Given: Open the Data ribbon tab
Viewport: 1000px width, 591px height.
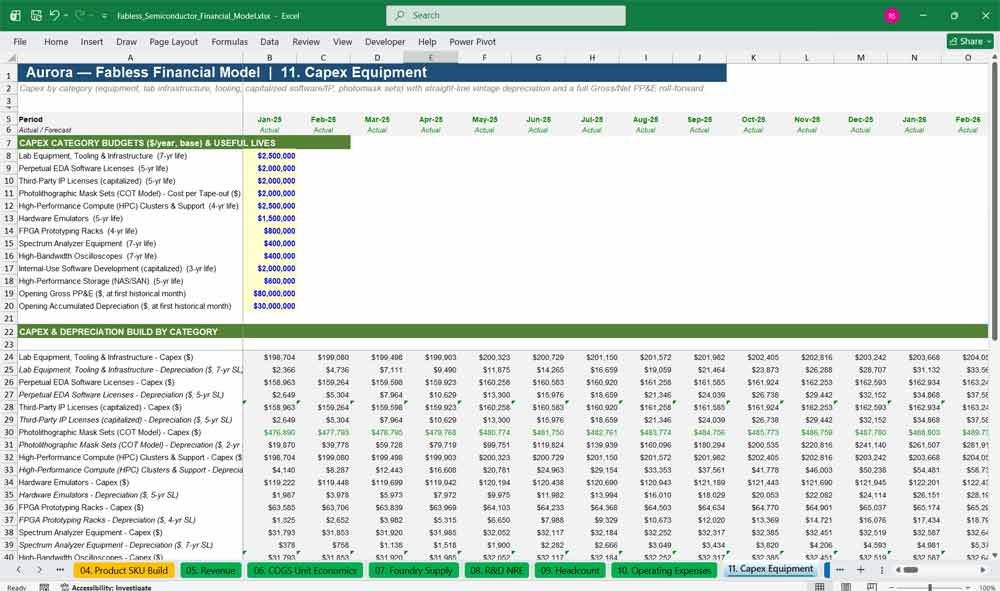Looking at the screenshot, I should (269, 41).
